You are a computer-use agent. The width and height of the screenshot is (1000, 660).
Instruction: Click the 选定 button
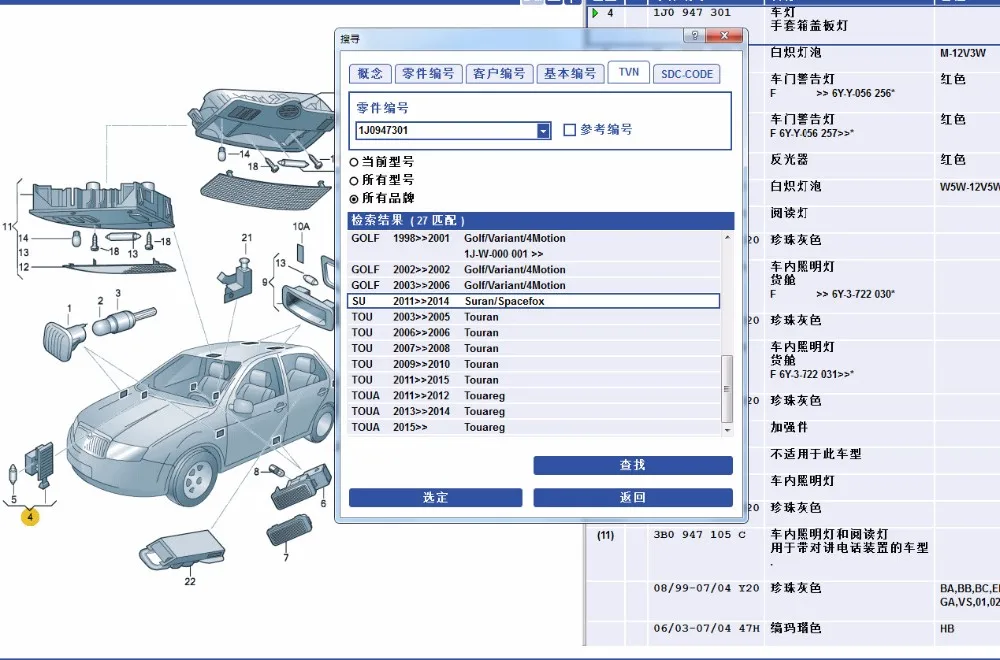pos(436,497)
